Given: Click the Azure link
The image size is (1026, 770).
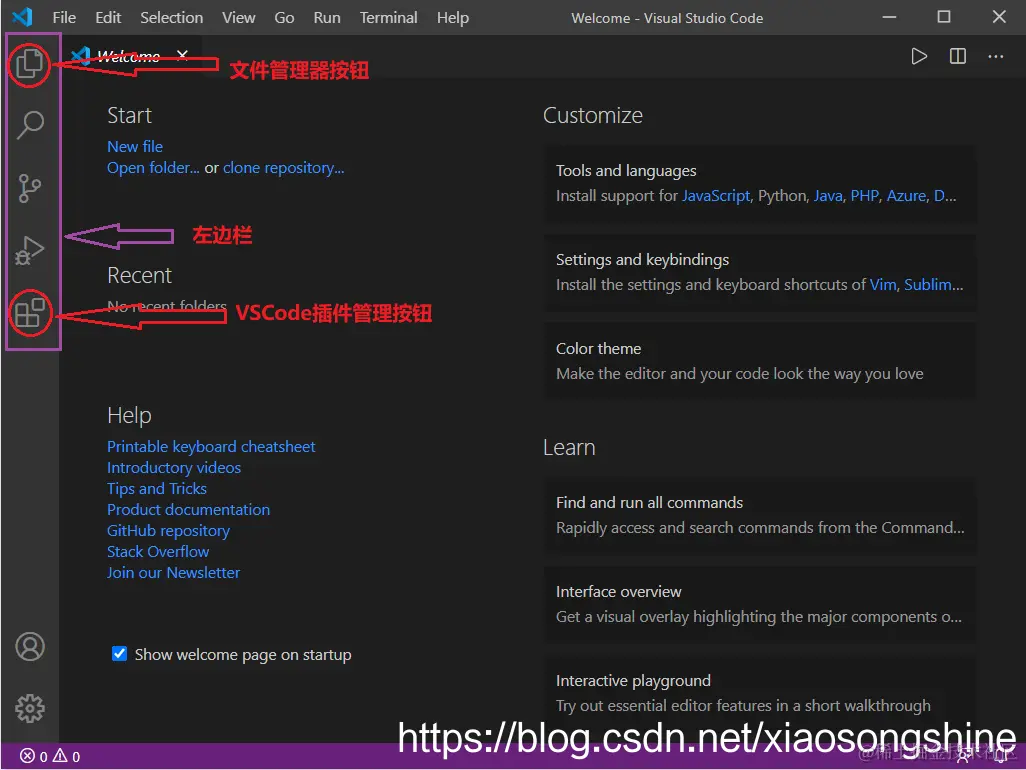Looking at the screenshot, I should coord(906,196).
